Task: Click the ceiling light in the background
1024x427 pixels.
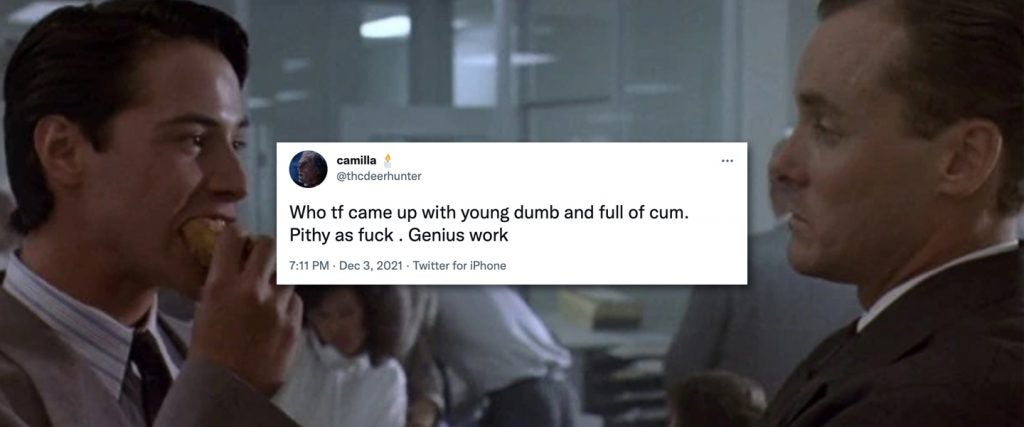Action: (x=385, y=27)
